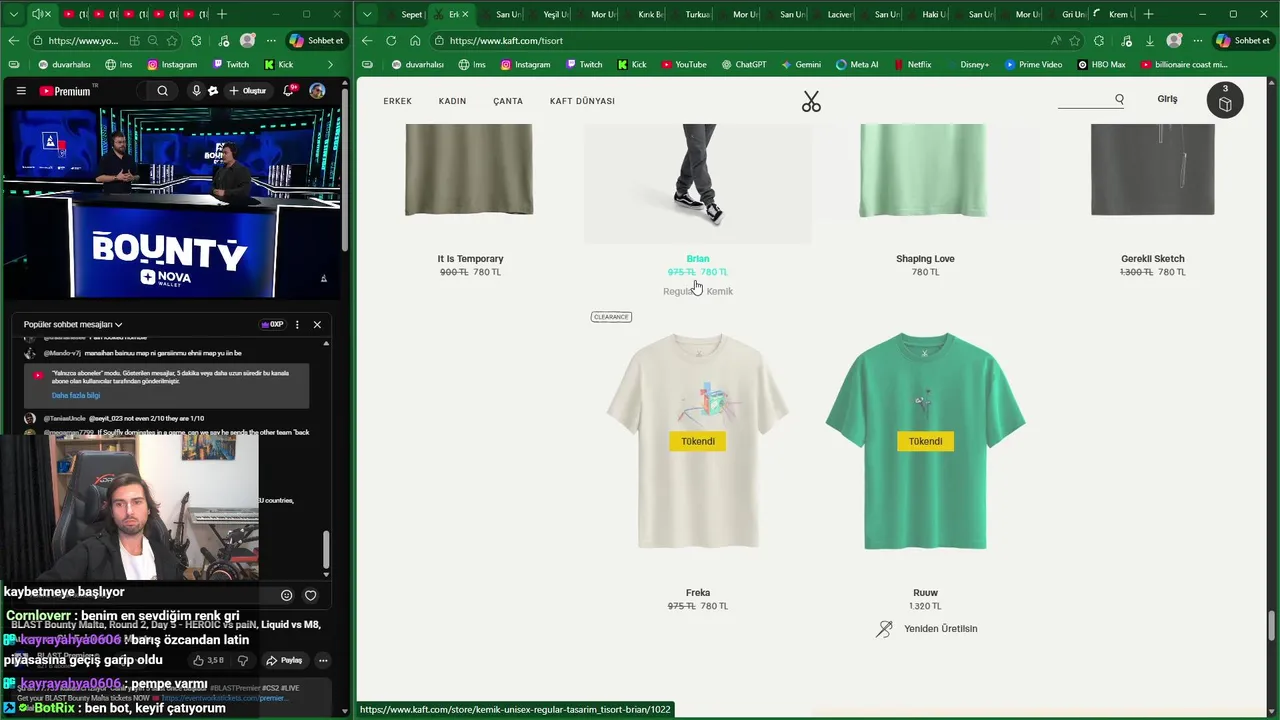The width and height of the screenshot is (1280, 720).
Task: Expand Popüler sohbet mesajları dropdown
Action: coord(73,325)
